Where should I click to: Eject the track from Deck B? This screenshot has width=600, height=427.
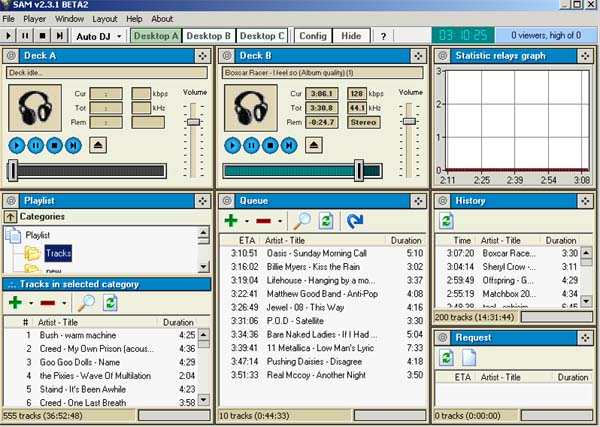[x=314, y=145]
